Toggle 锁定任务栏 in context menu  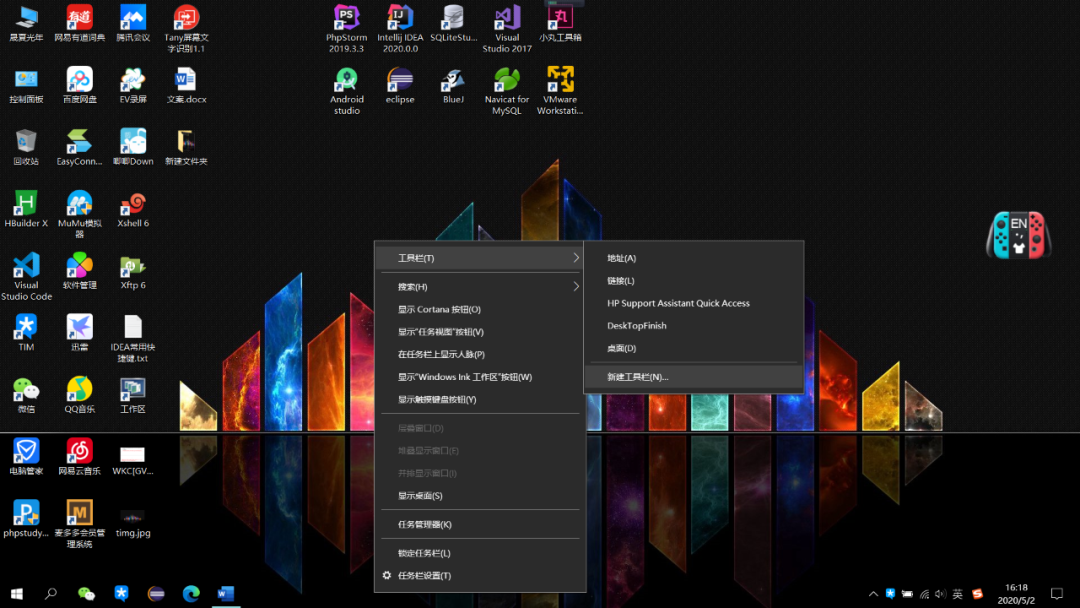(x=424, y=553)
